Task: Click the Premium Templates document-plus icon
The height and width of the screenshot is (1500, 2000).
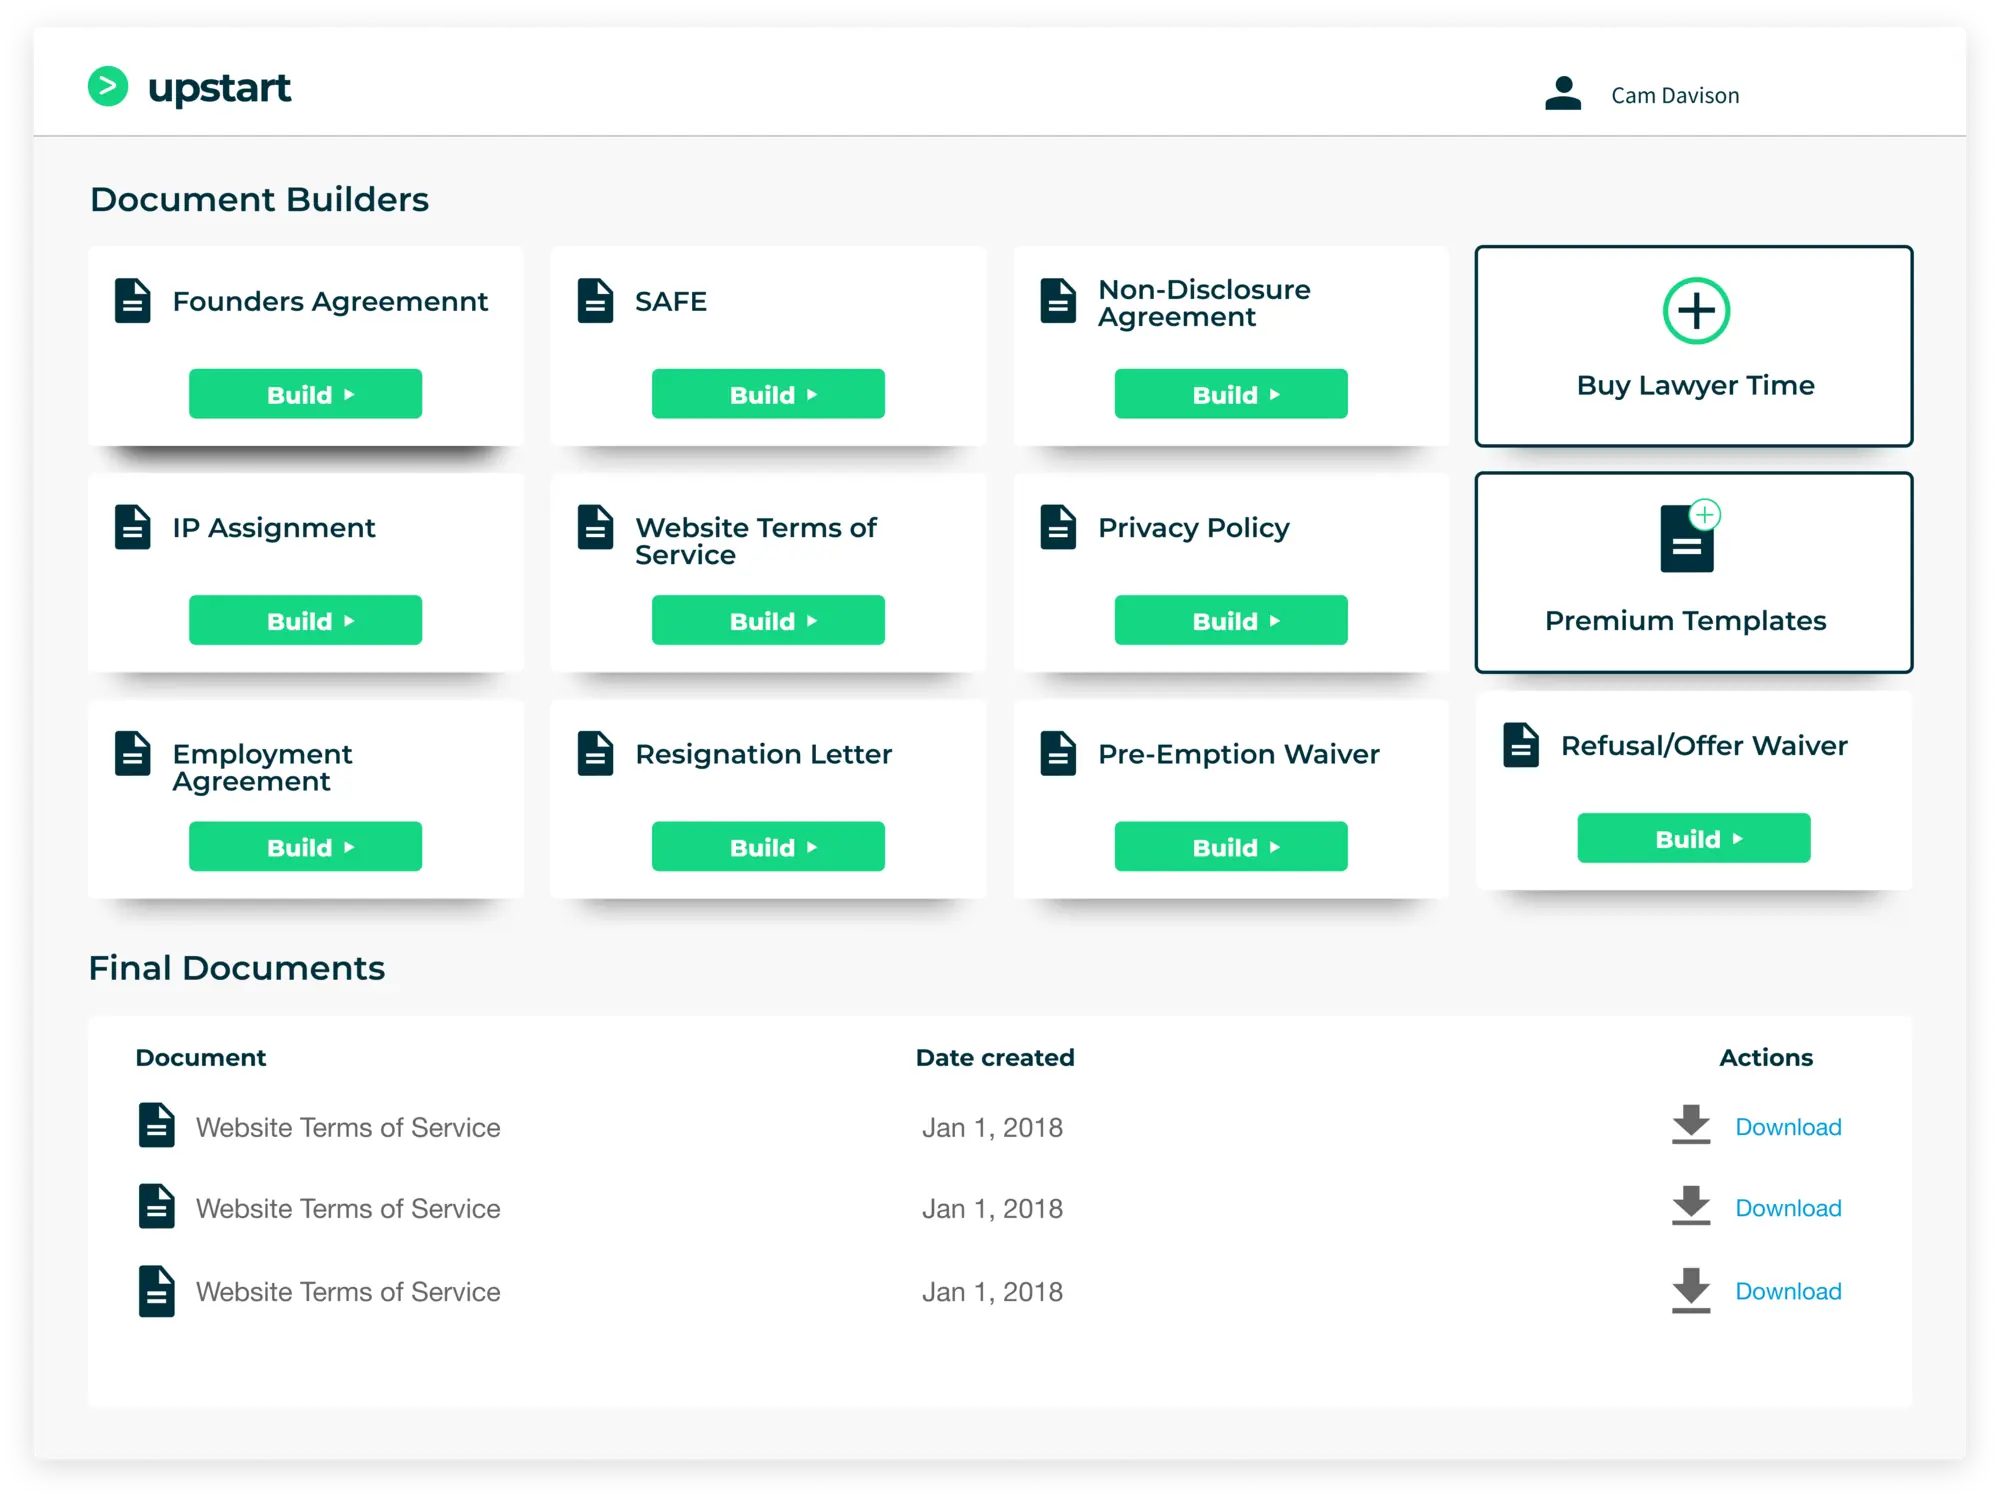Action: click(1690, 536)
